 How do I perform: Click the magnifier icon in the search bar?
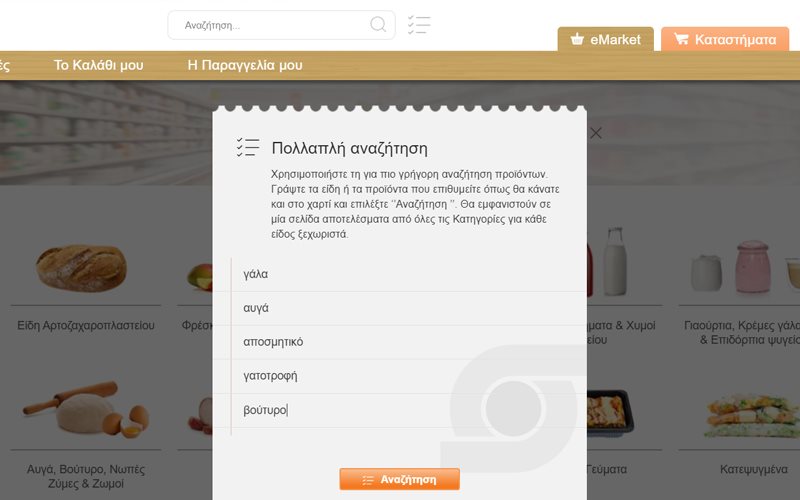click(x=378, y=24)
